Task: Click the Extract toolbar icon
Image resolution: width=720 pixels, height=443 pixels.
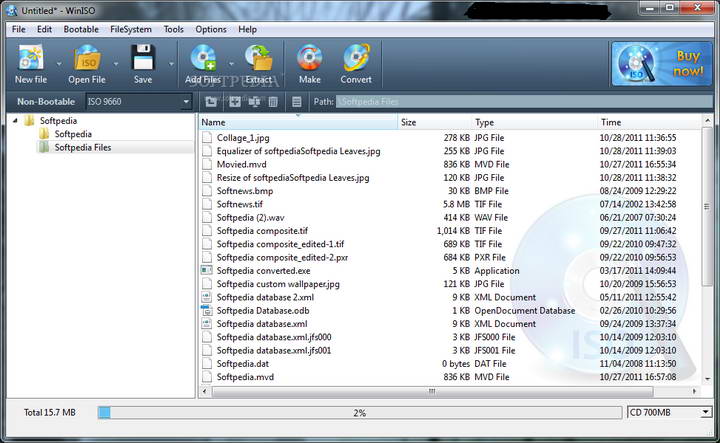Action: pyautogui.click(x=259, y=57)
